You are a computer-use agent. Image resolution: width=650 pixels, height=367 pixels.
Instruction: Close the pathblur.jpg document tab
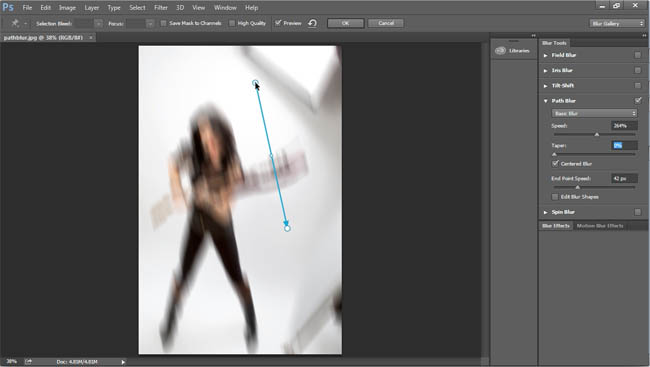91,38
